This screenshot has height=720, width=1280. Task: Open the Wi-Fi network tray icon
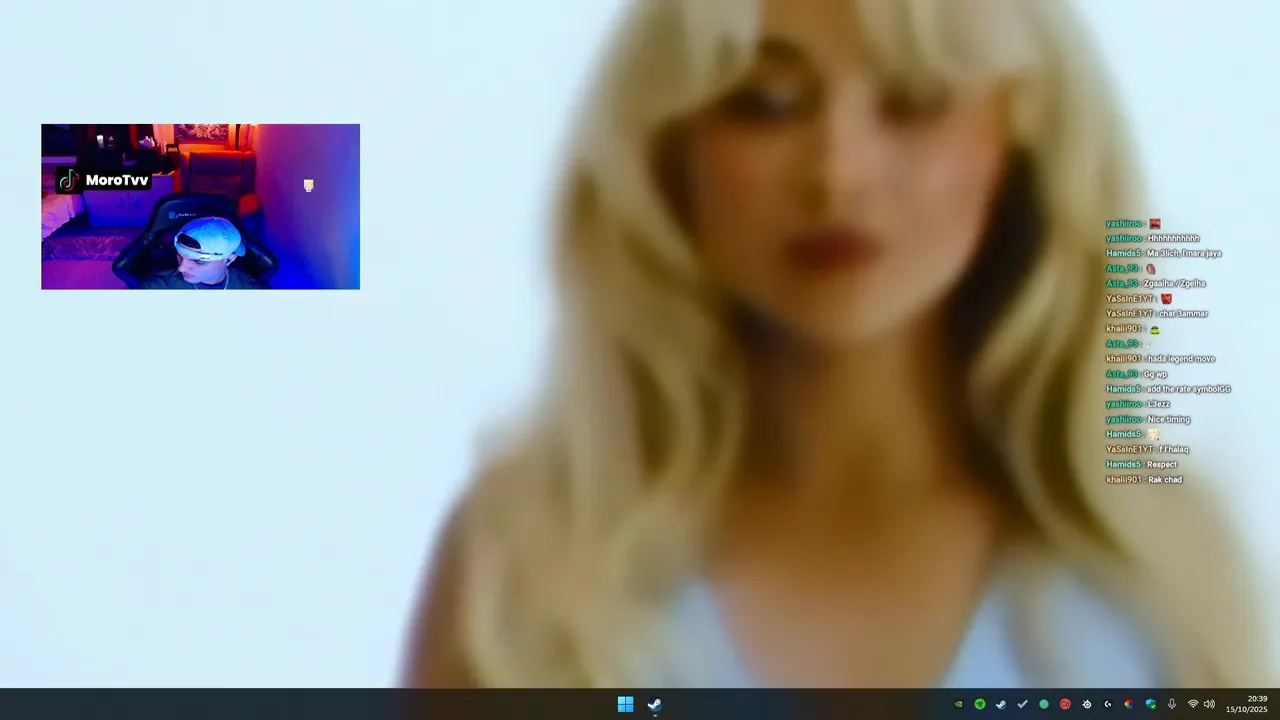point(1193,704)
